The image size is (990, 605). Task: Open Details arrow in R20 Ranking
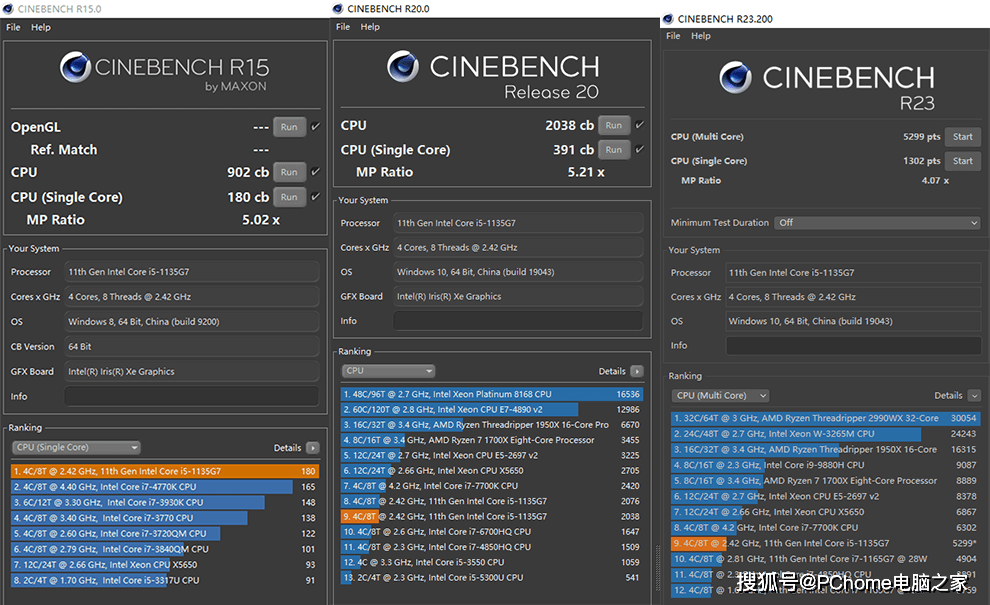[637, 371]
